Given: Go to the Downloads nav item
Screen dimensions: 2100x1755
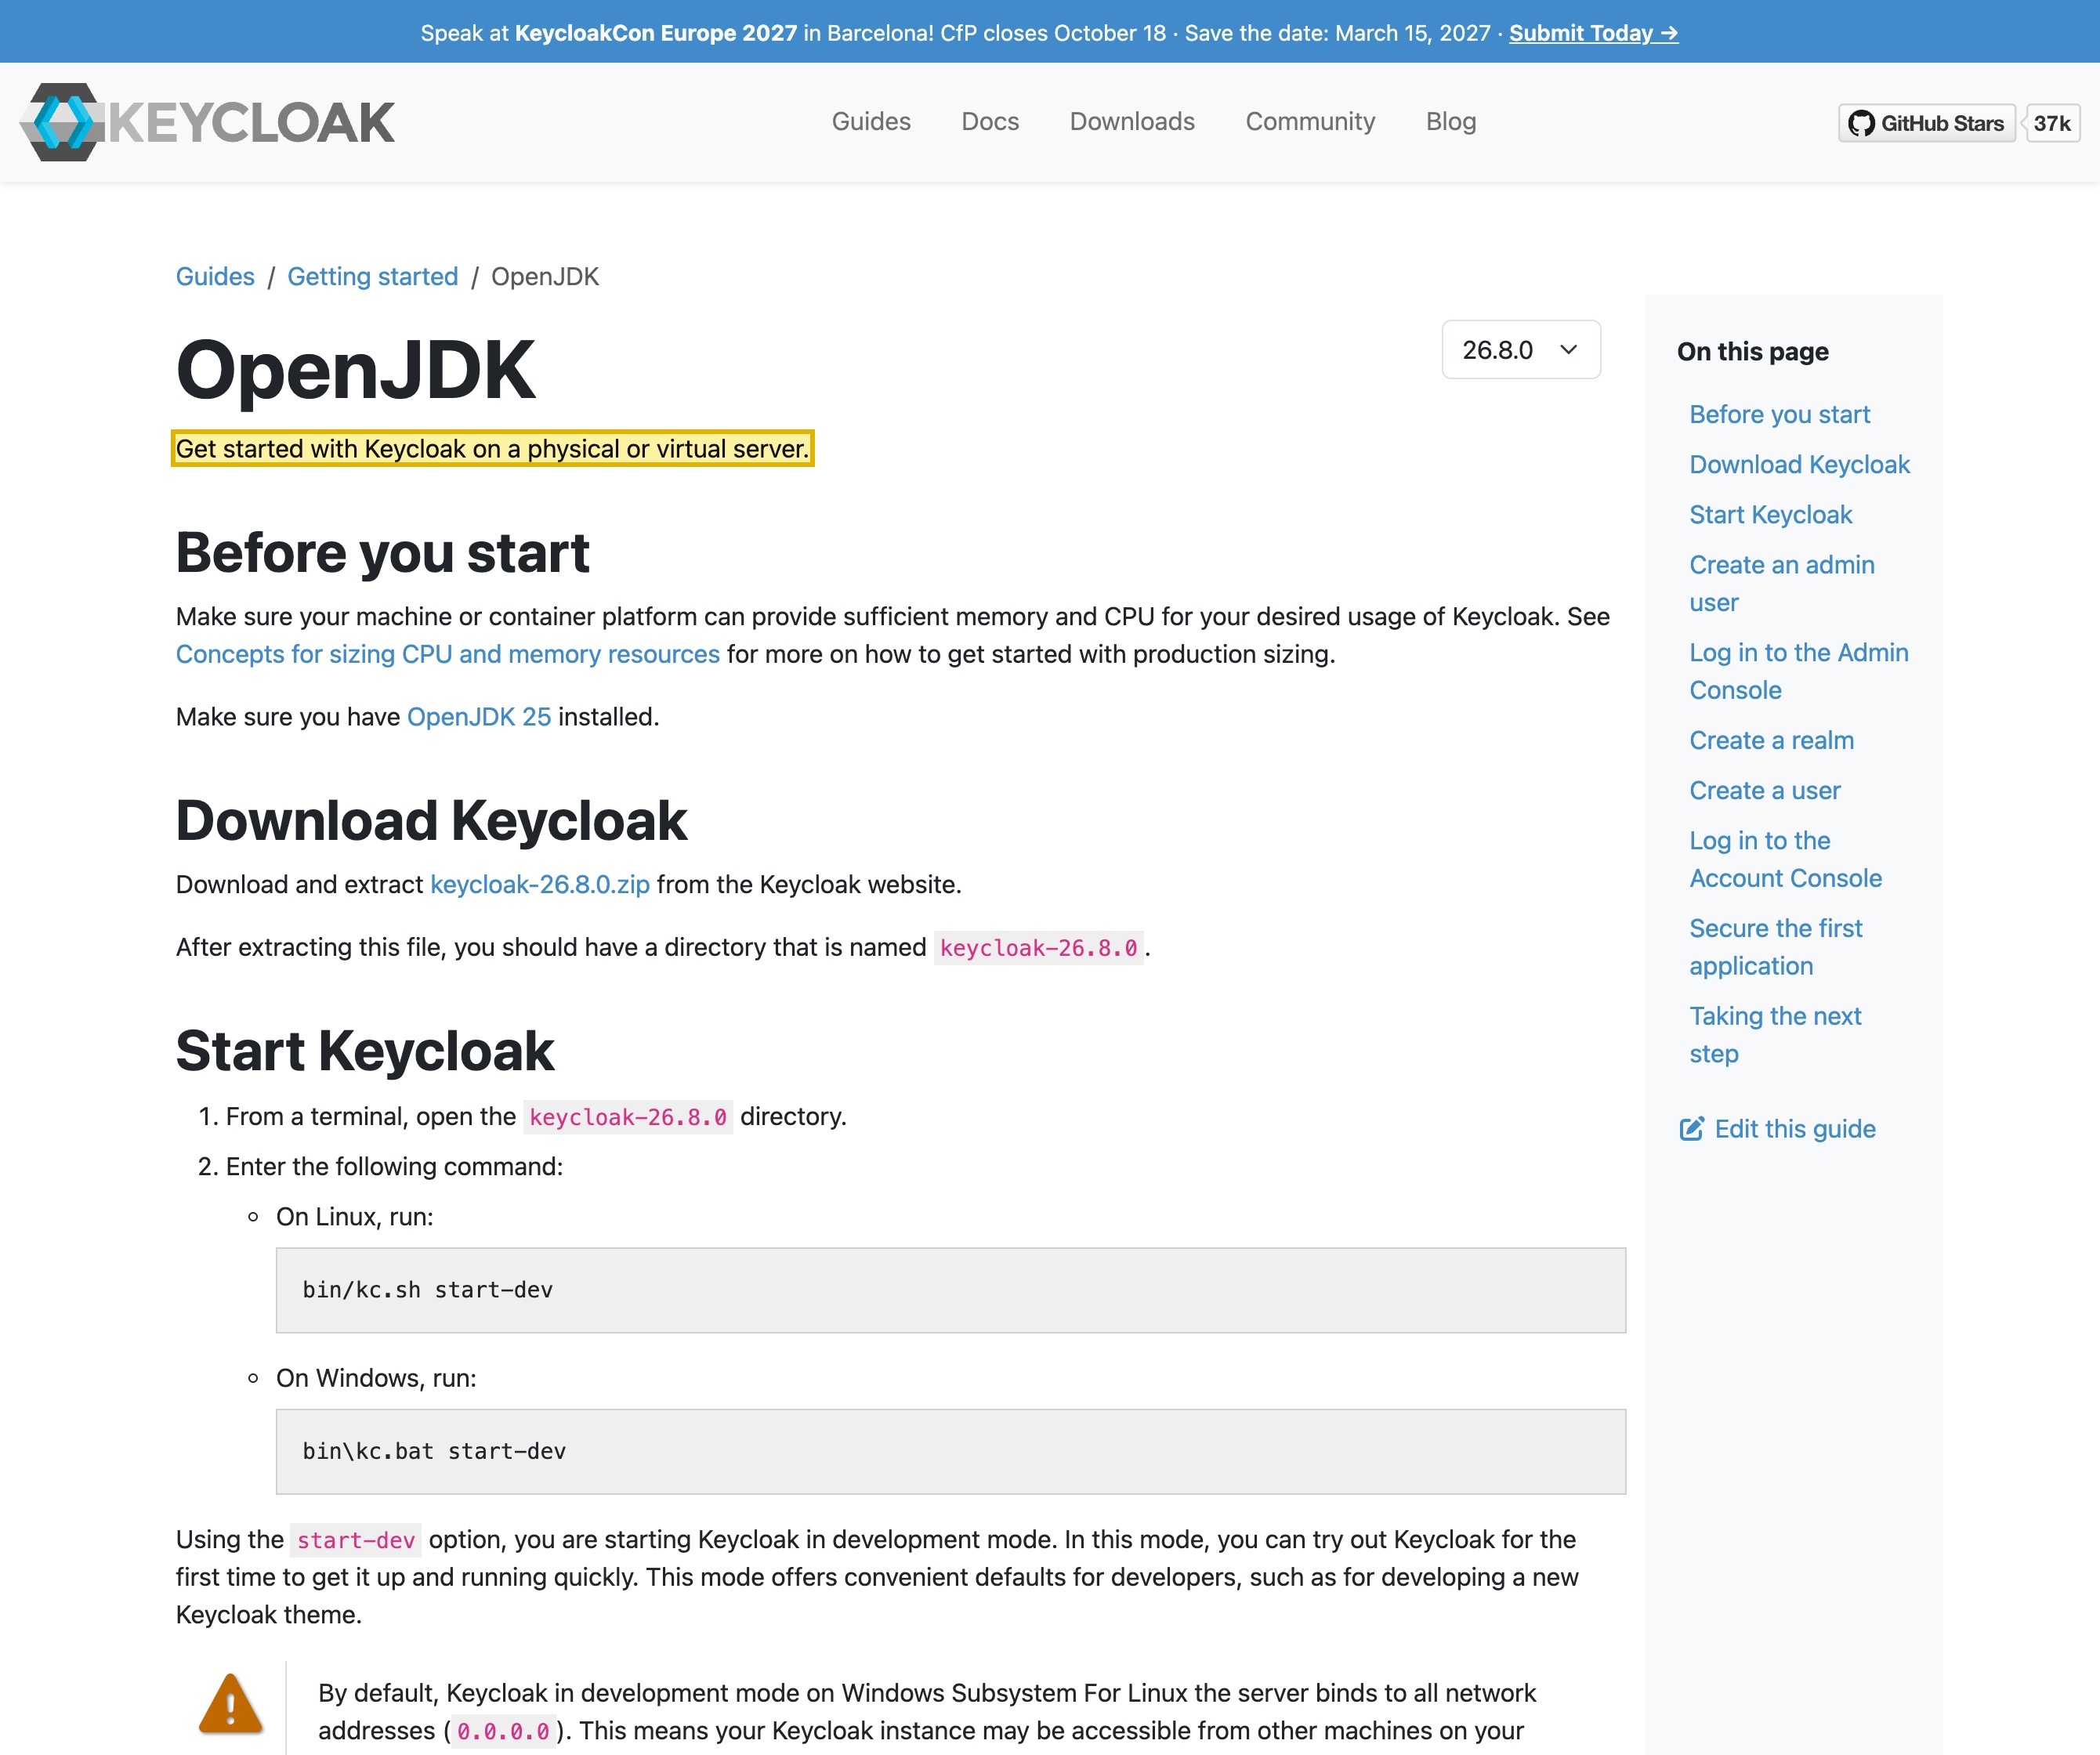Looking at the screenshot, I should tap(1132, 122).
